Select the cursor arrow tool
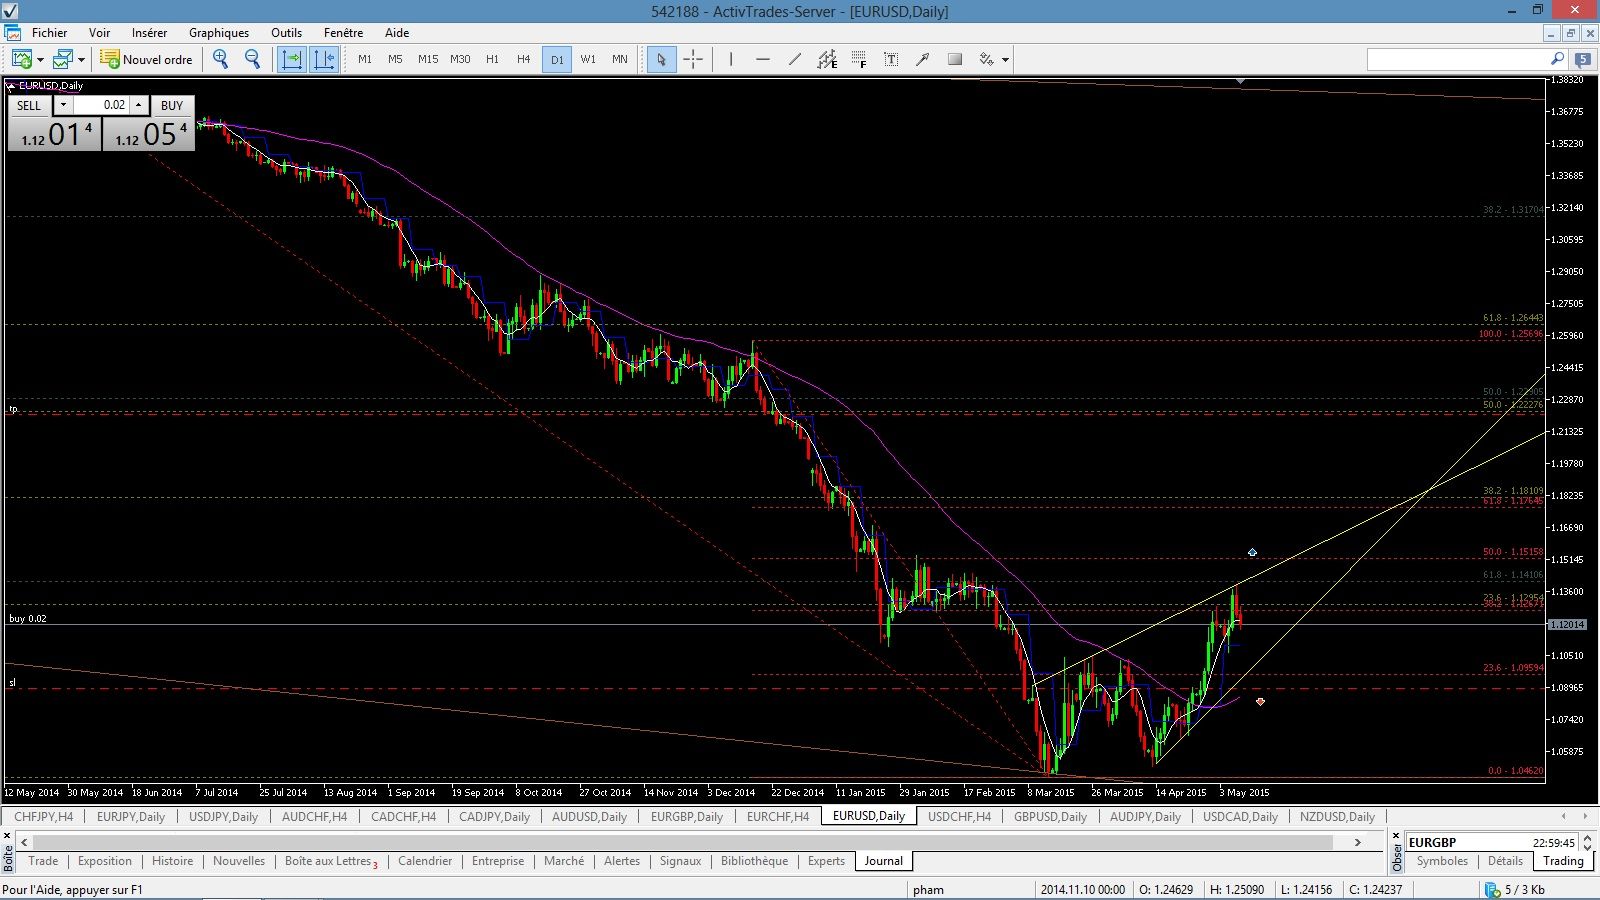The image size is (1600, 900). (661, 59)
